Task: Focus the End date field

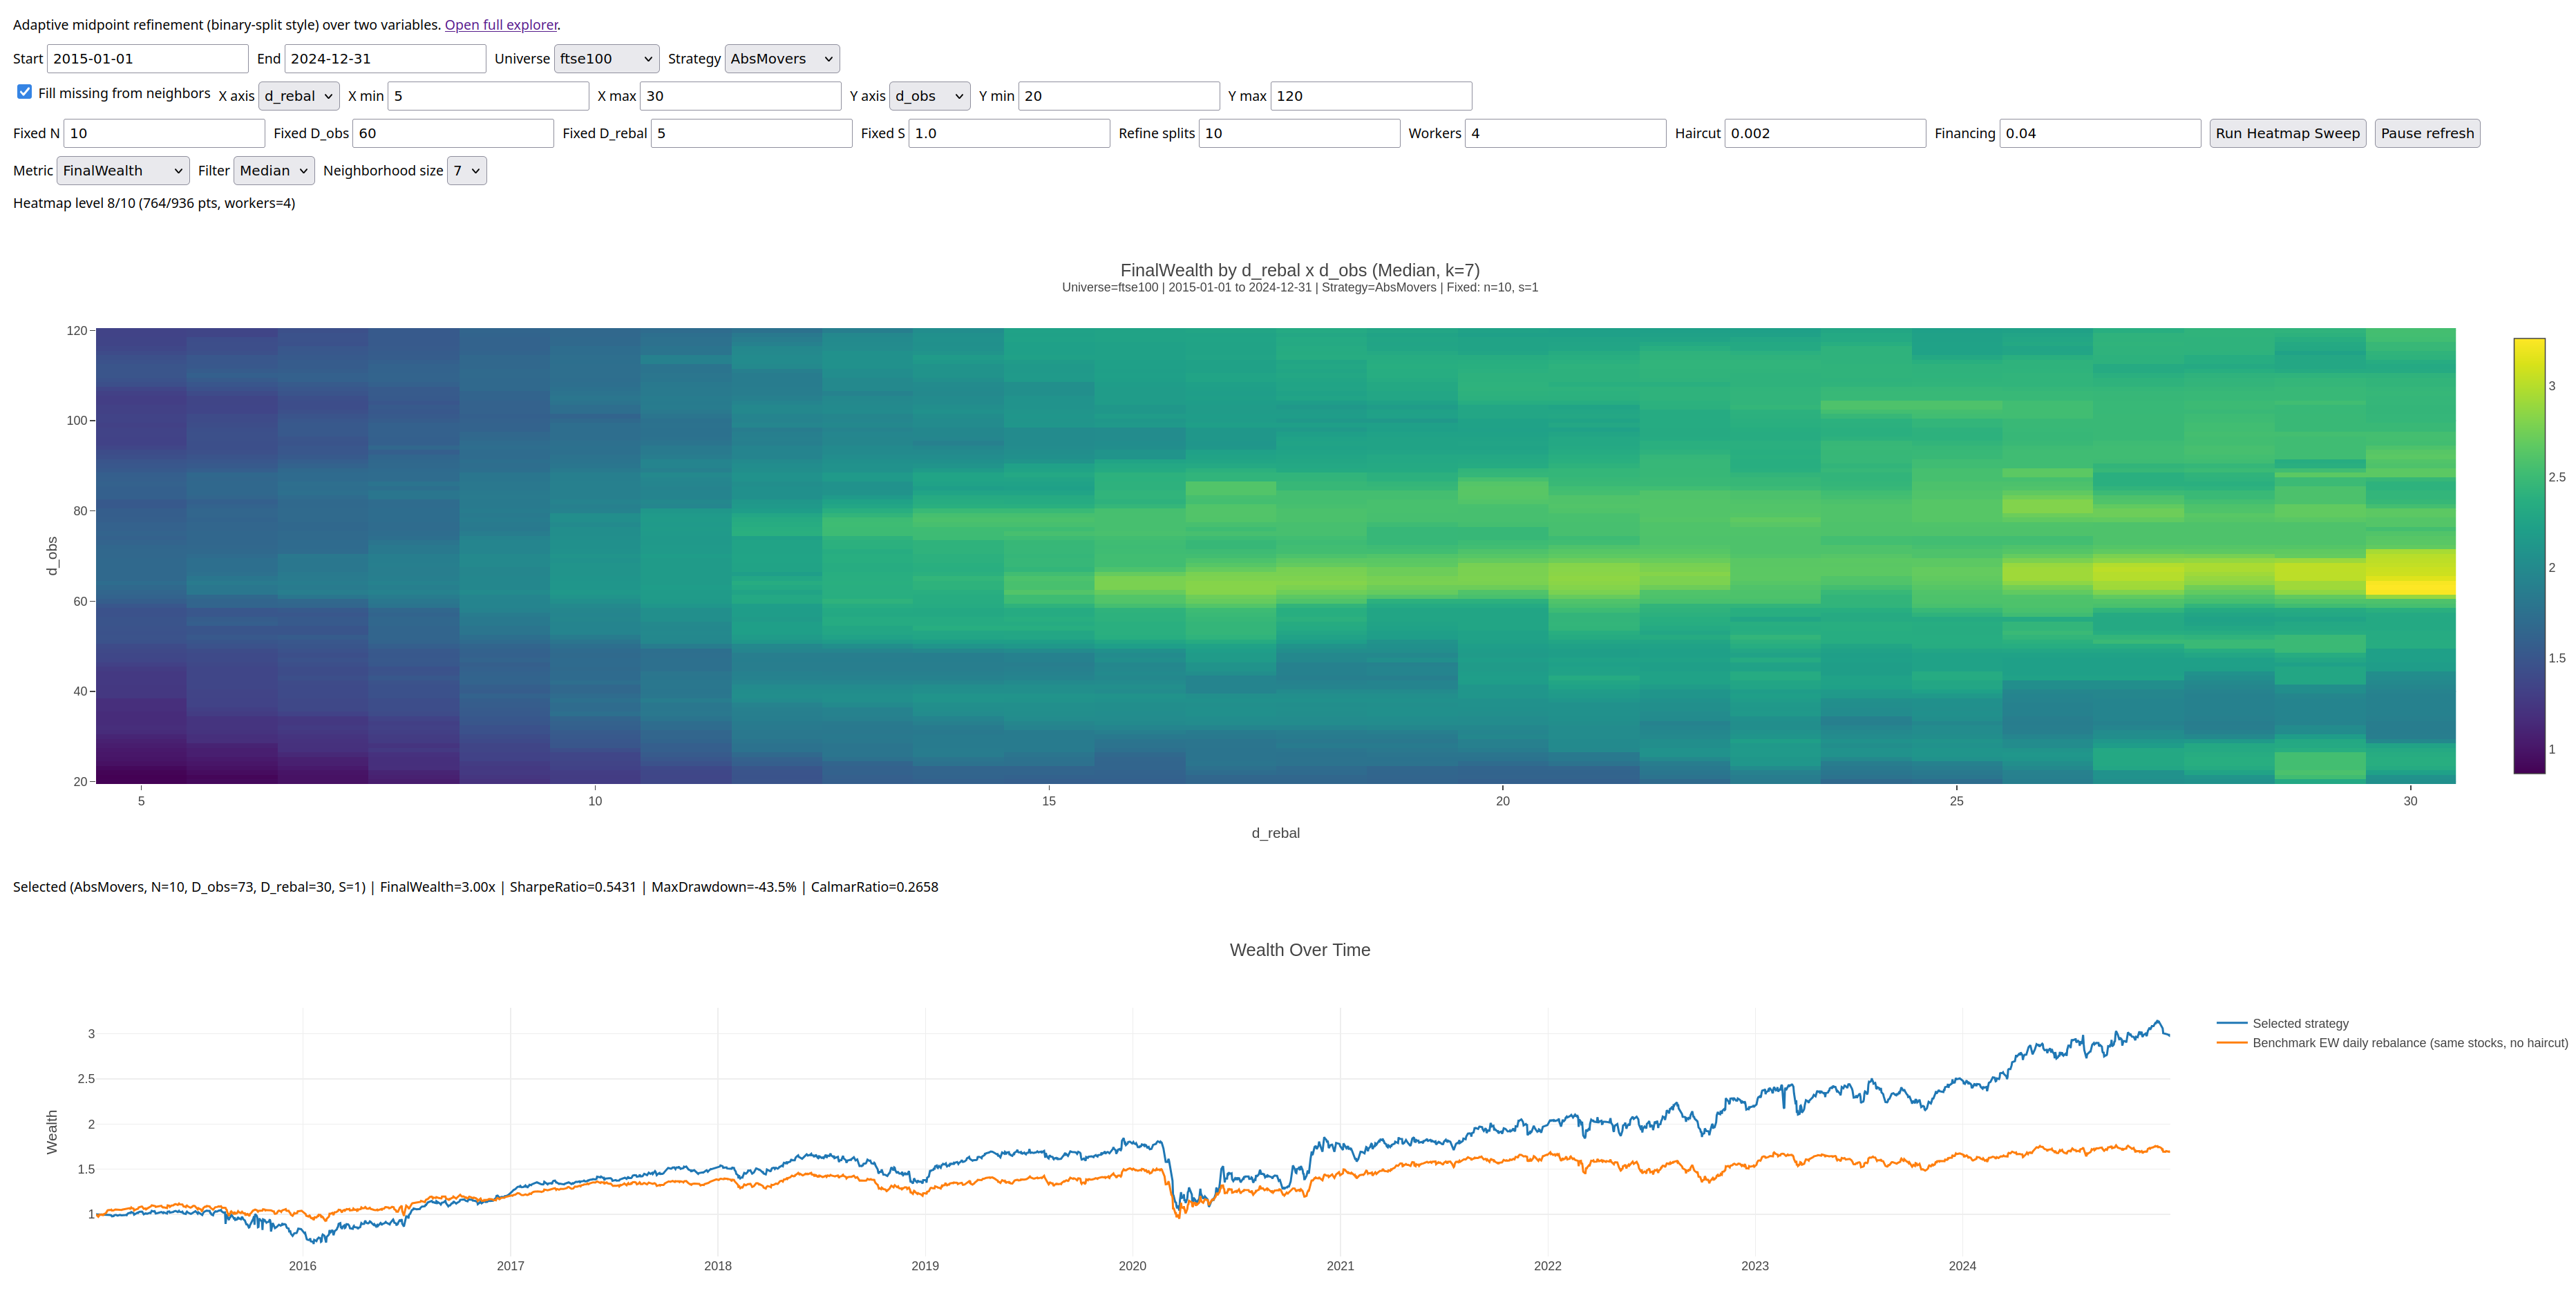Action: point(385,59)
